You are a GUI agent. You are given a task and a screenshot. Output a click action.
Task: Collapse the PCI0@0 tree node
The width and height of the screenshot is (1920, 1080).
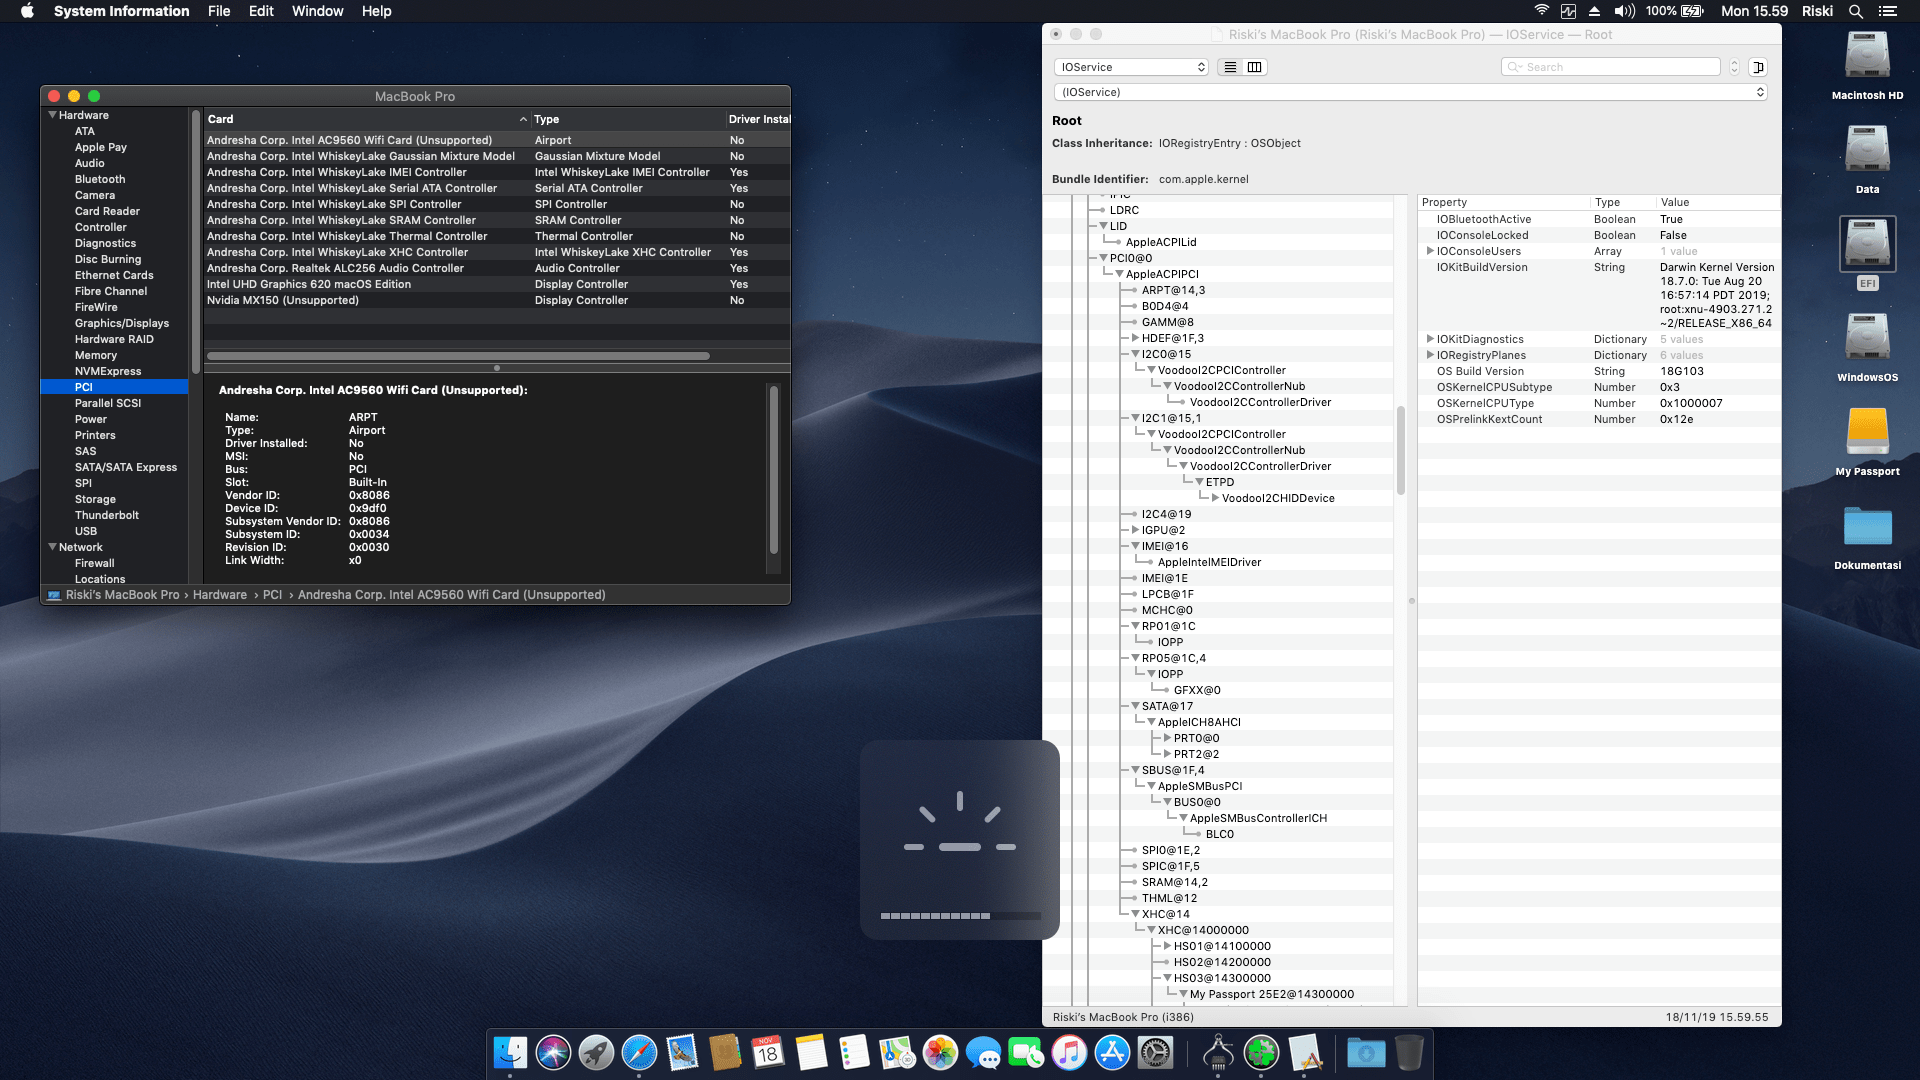pos(1102,258)
